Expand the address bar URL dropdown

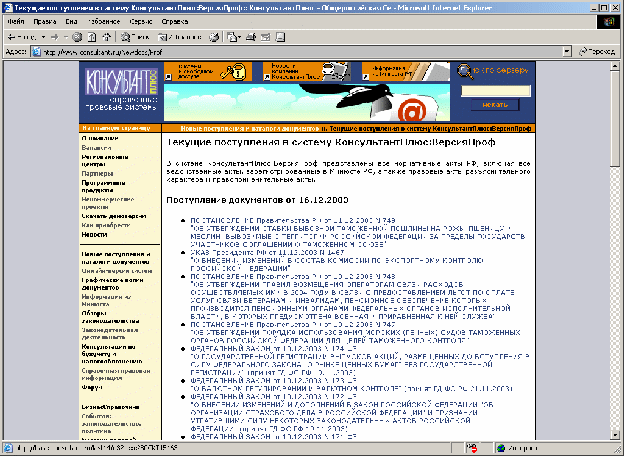(568, 52)
